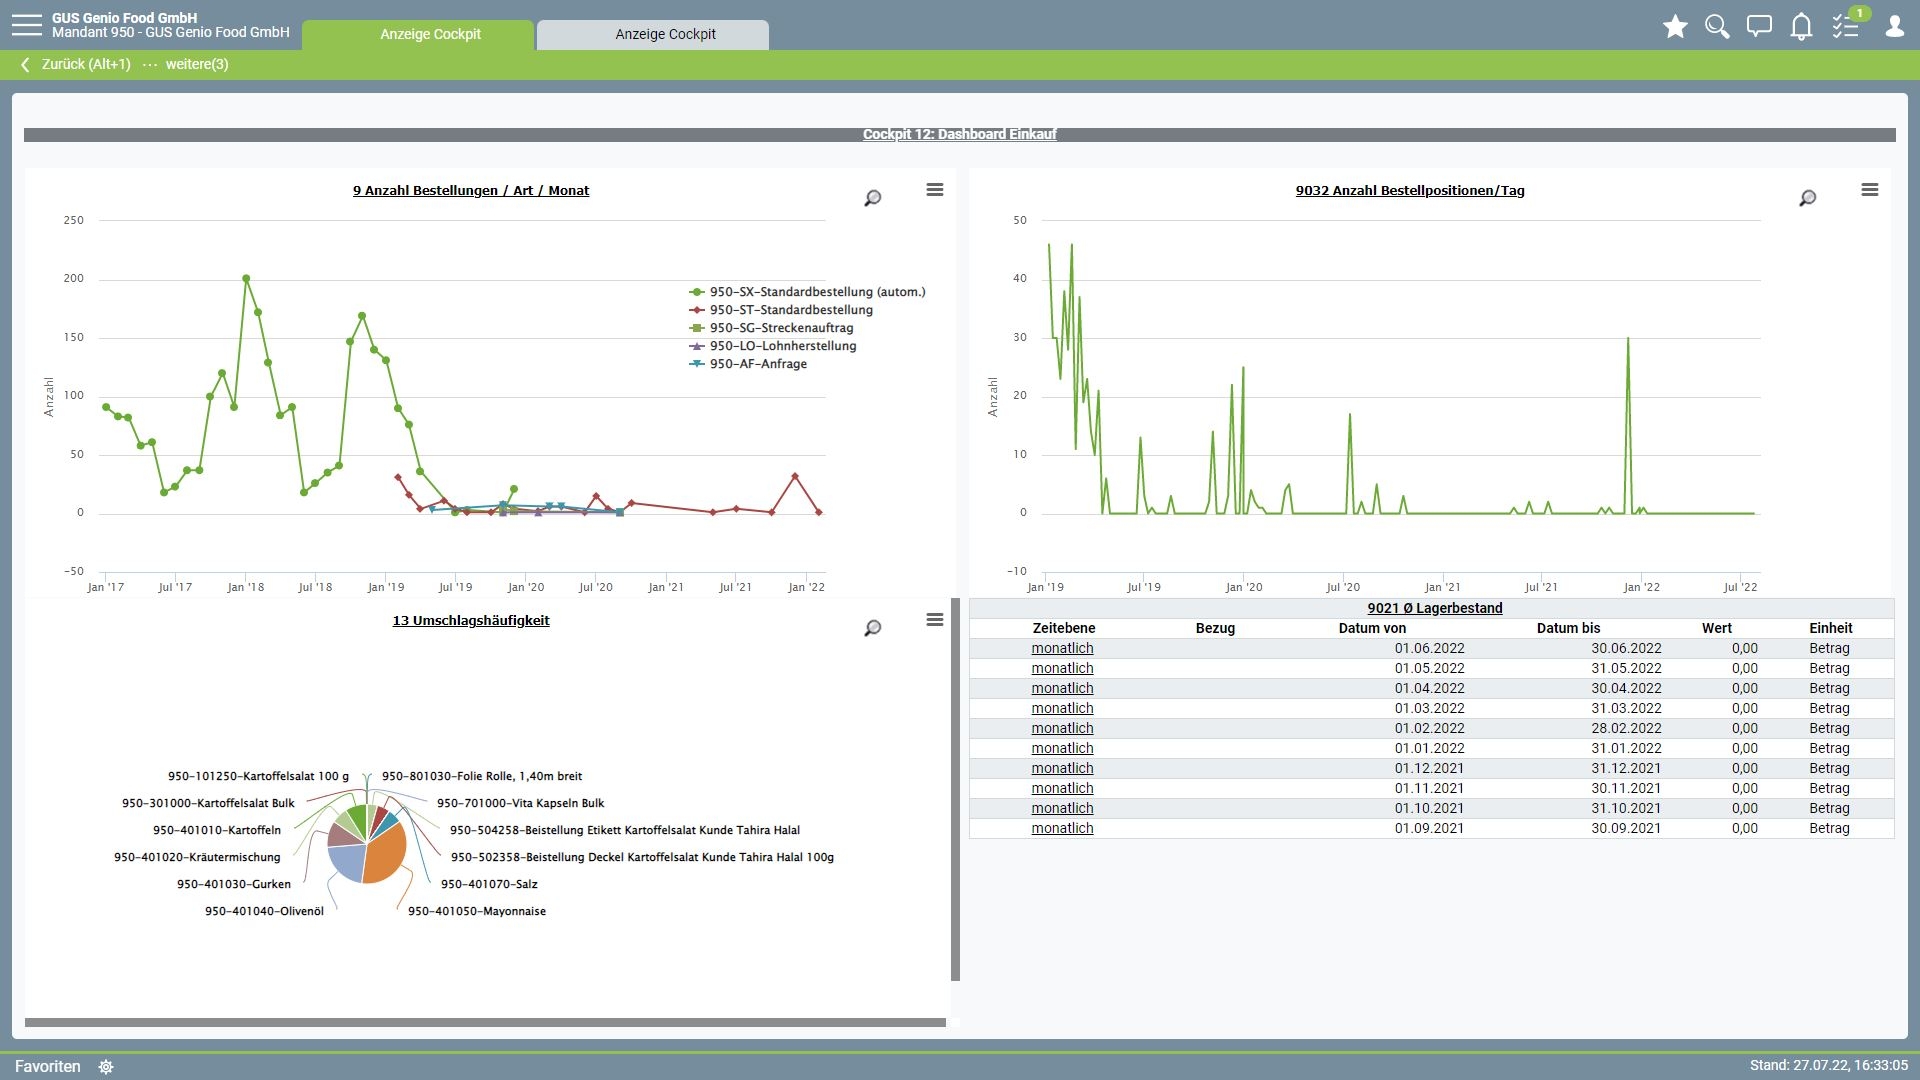The height and width of the screenshot is (1080, 1920).
Task: Open the user profile icon
Action: coord(1894,27)
